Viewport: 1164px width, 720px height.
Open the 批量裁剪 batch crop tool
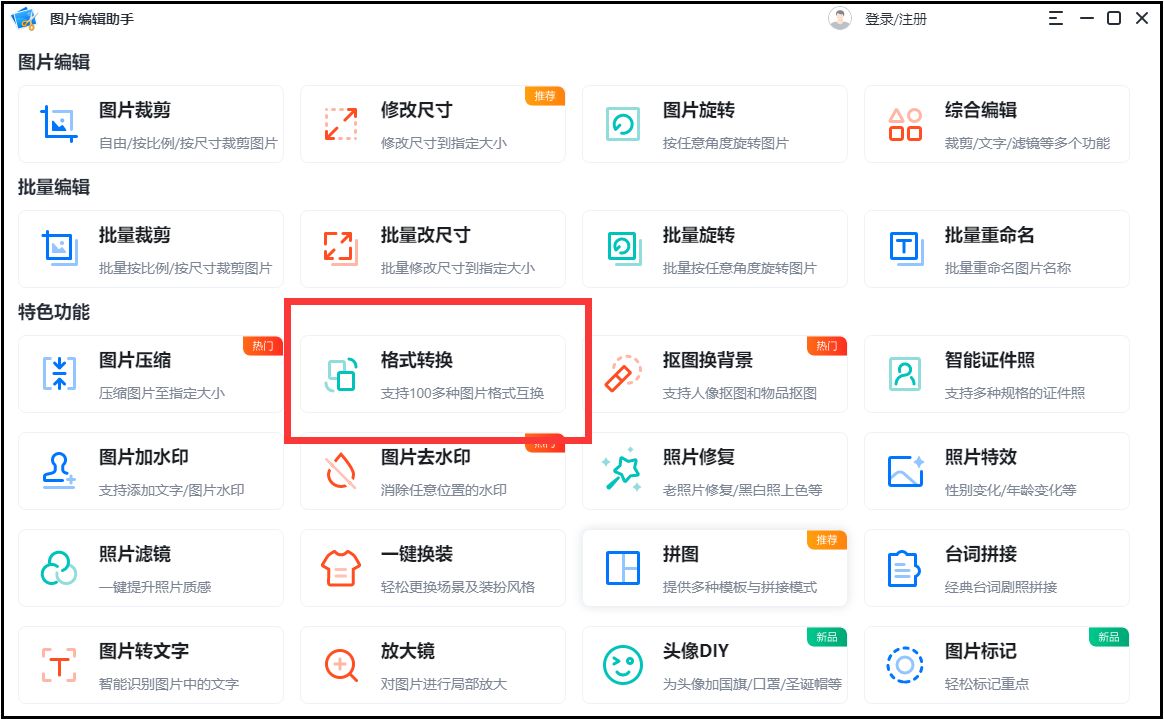click(x=150, y=248)
